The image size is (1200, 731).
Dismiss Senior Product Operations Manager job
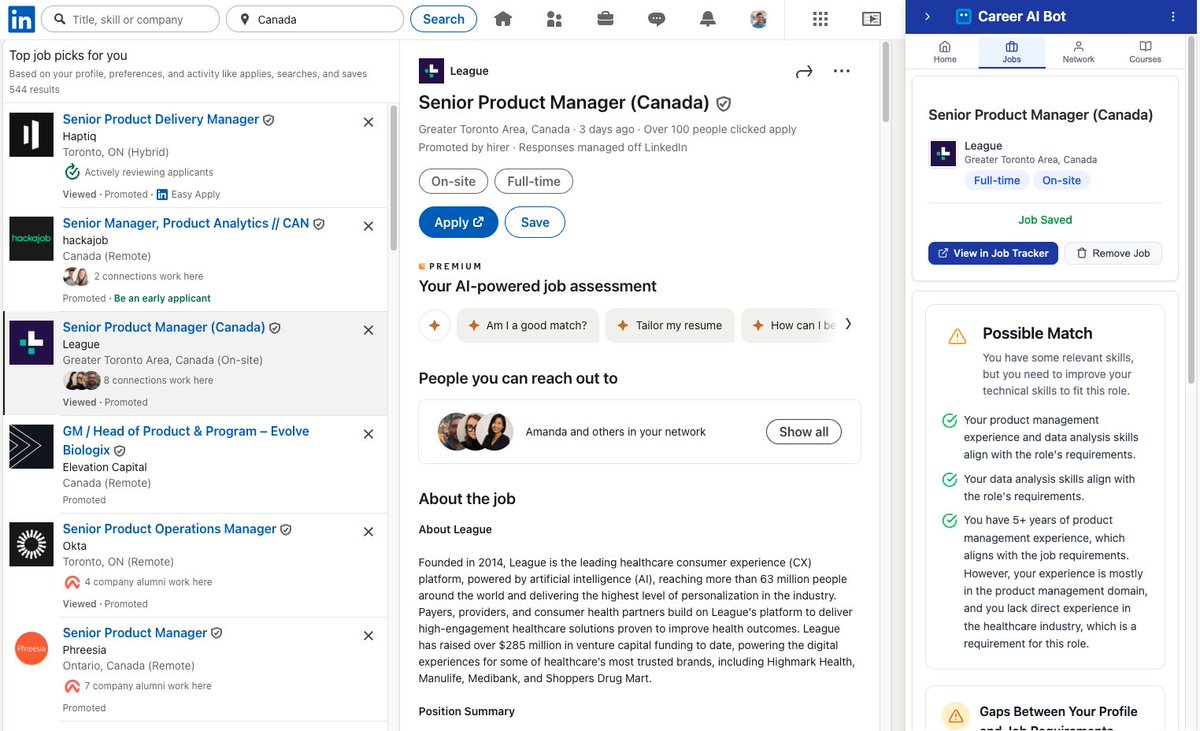point(368,532)
